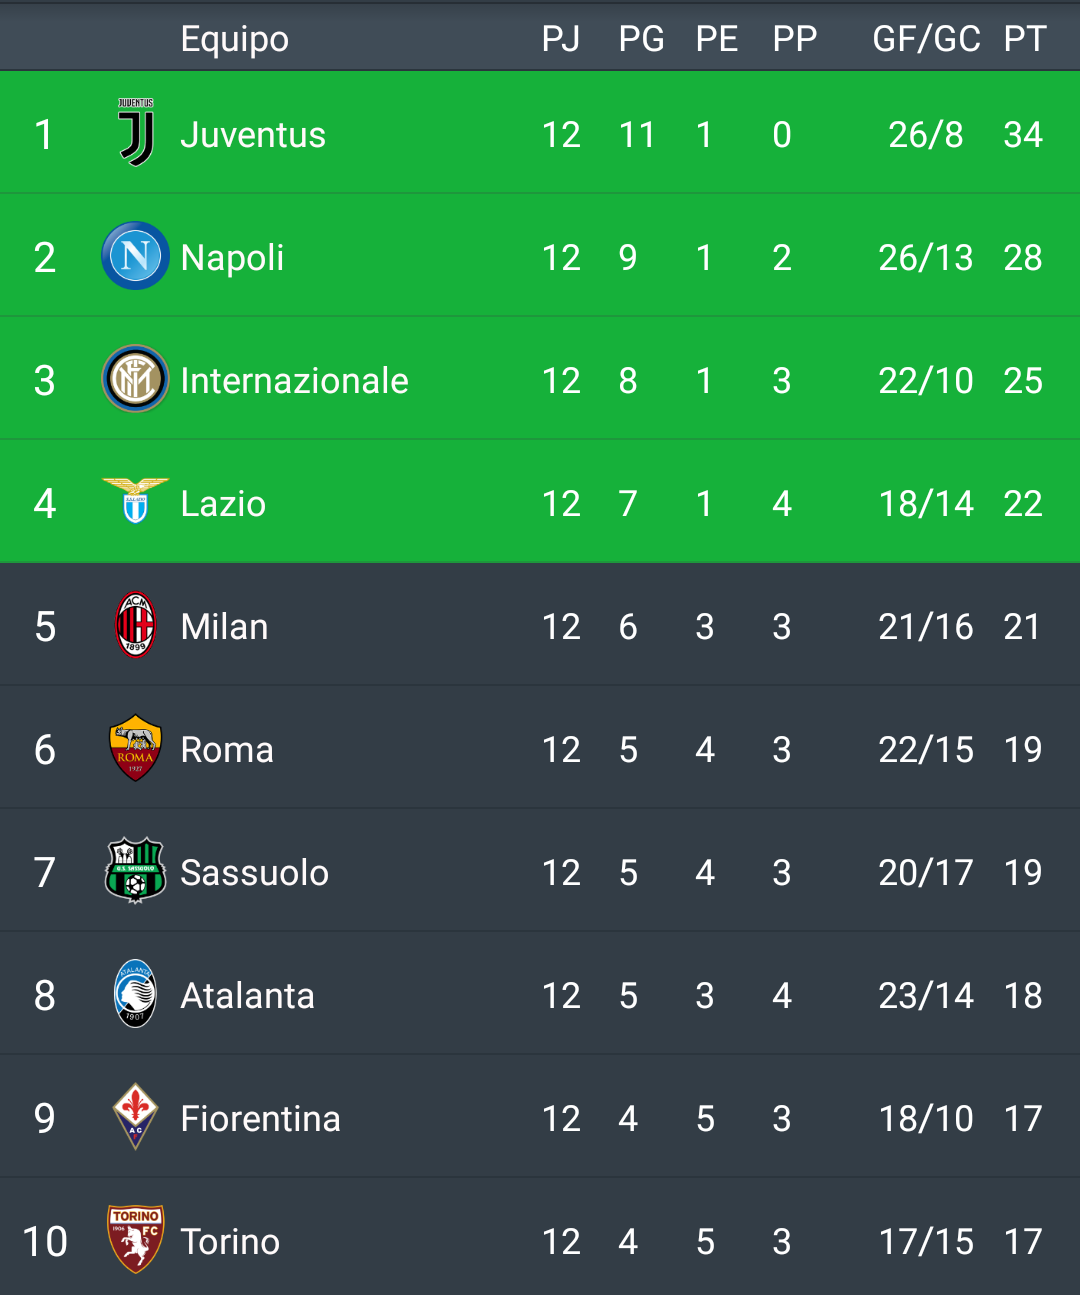Open the Juventus team name

(x=253, y=135)
